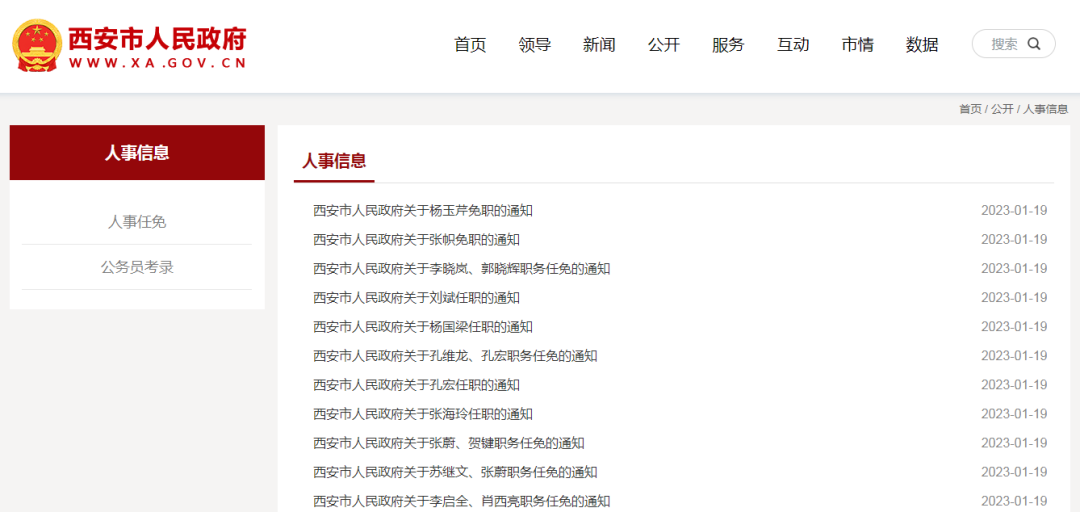1080x512 pixels.
Task: Go to the 领导 menu item
Action: tap(535, 45)
